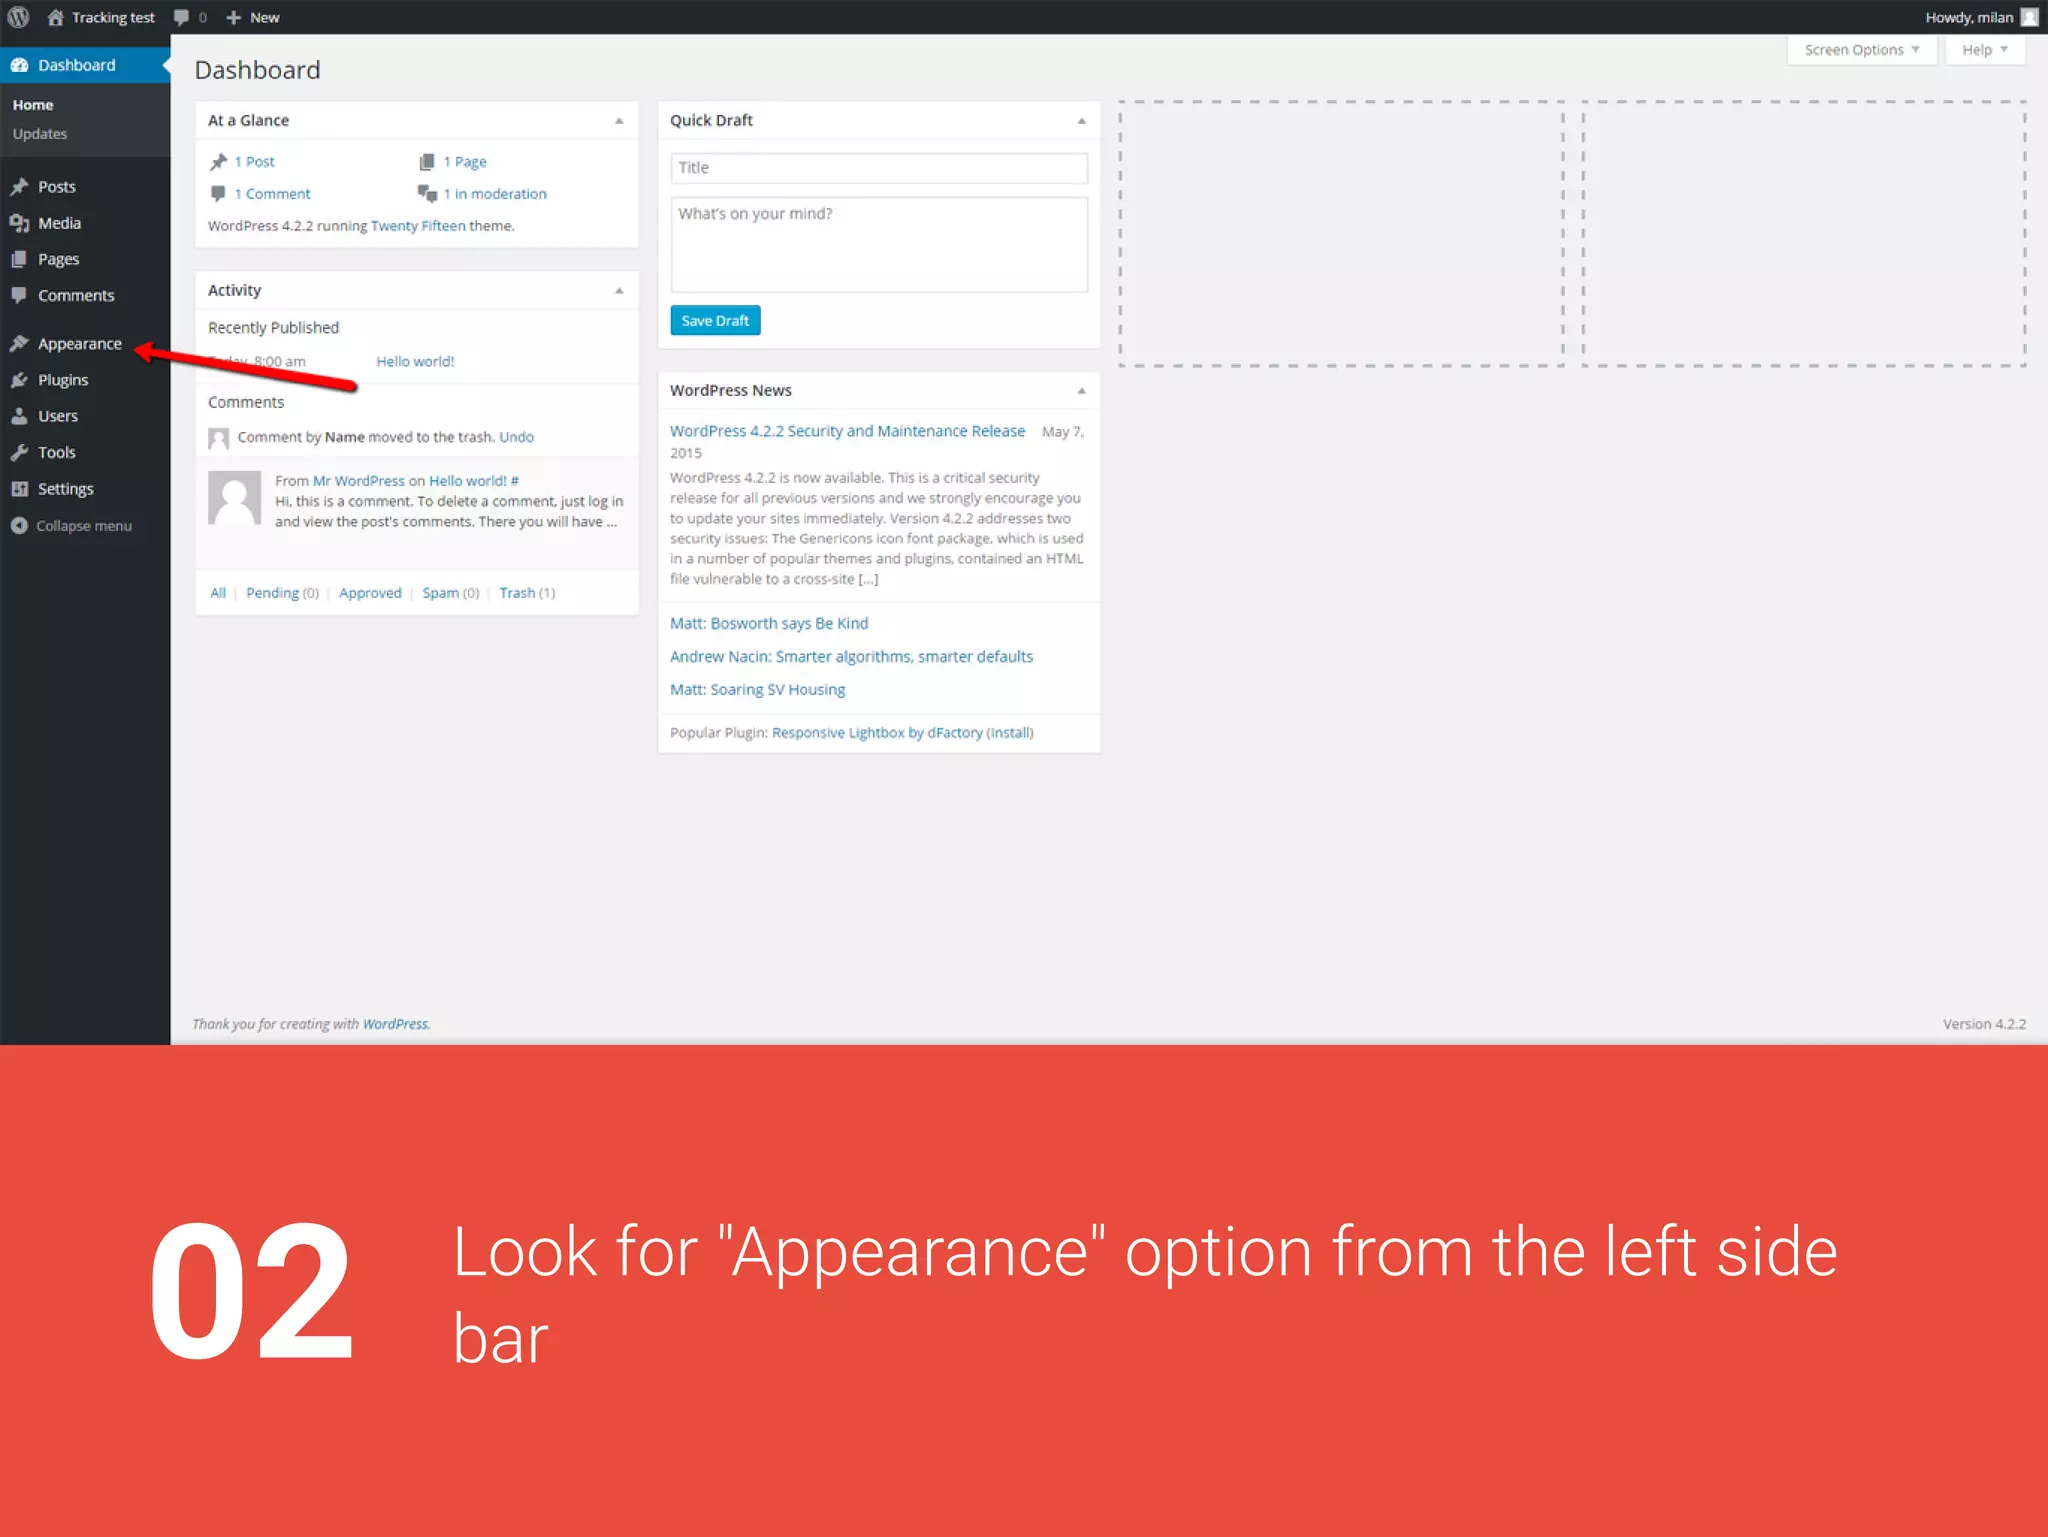Focus the What's on your mind textarea
Image resolution: width=2048 pixels, height=1537 pixels.
[x=879, y=245]
